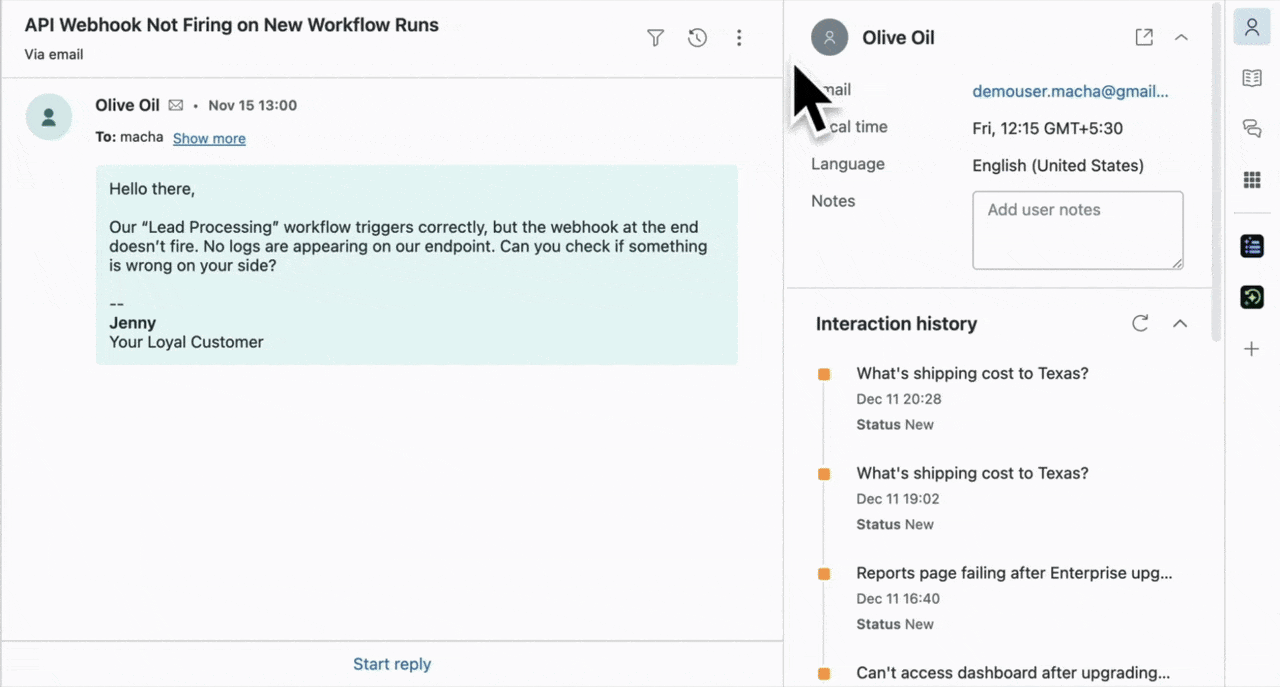Open the side conversations sidebar icon

click(x=1251, y=128)
